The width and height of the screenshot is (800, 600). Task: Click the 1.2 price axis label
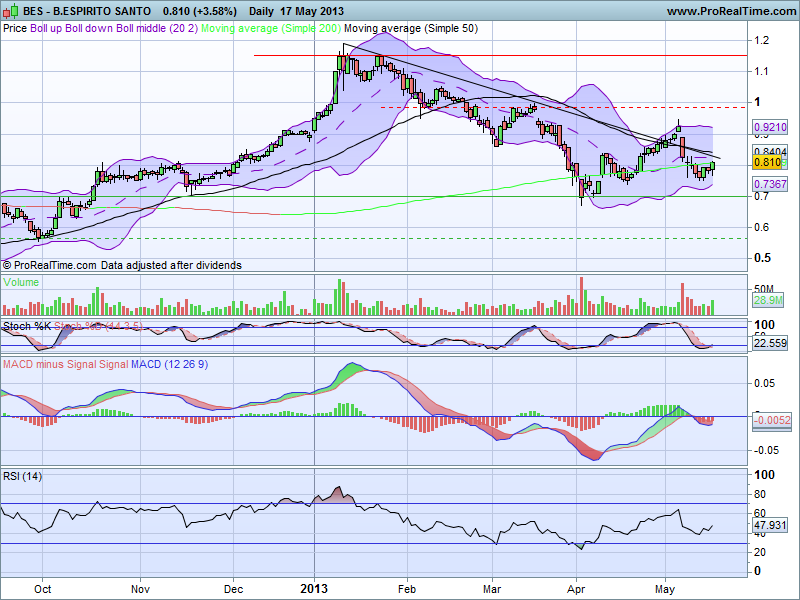[761, 40]
